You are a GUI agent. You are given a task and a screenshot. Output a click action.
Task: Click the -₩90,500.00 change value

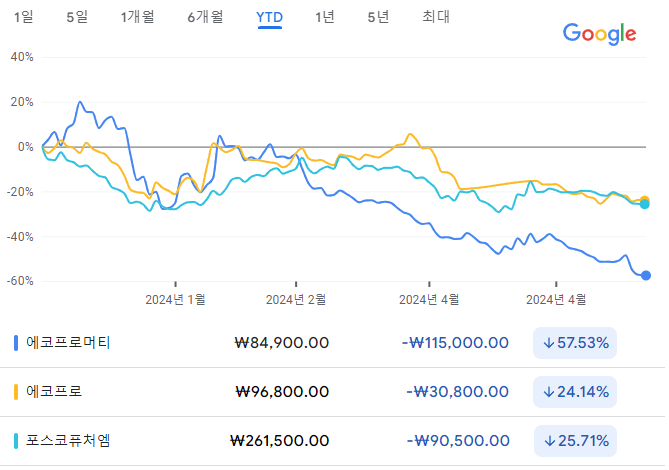[x=458, y=441]
